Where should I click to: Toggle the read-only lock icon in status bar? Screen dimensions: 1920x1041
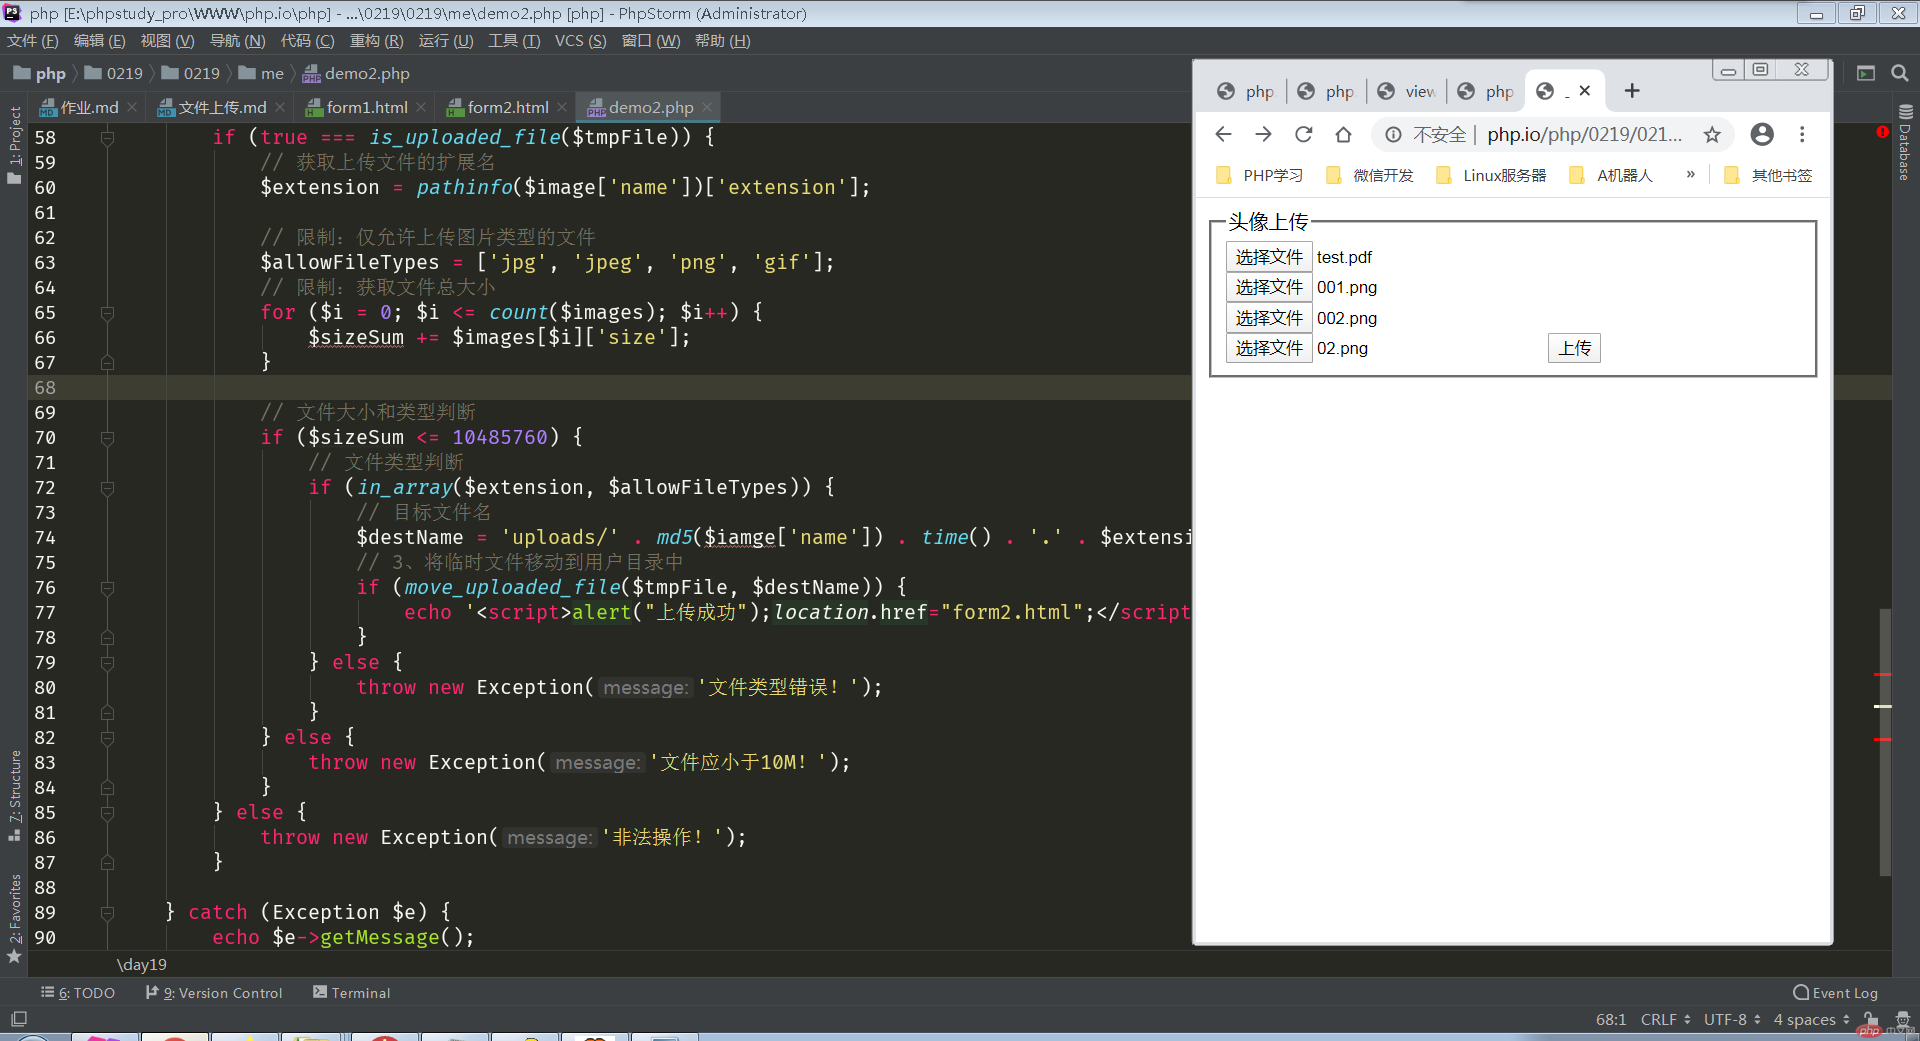tap(1870, 1019)
